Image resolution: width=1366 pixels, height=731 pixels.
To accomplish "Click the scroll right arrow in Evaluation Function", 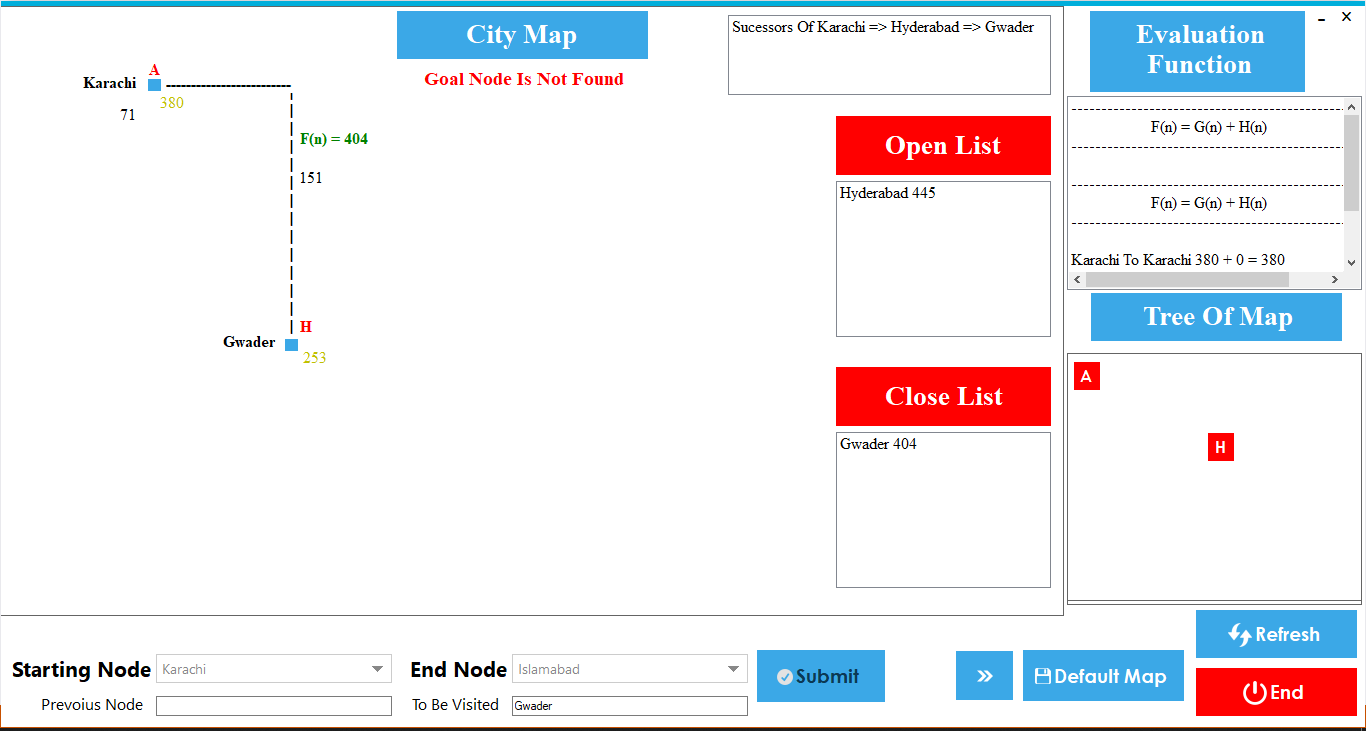I will 1335,280.
